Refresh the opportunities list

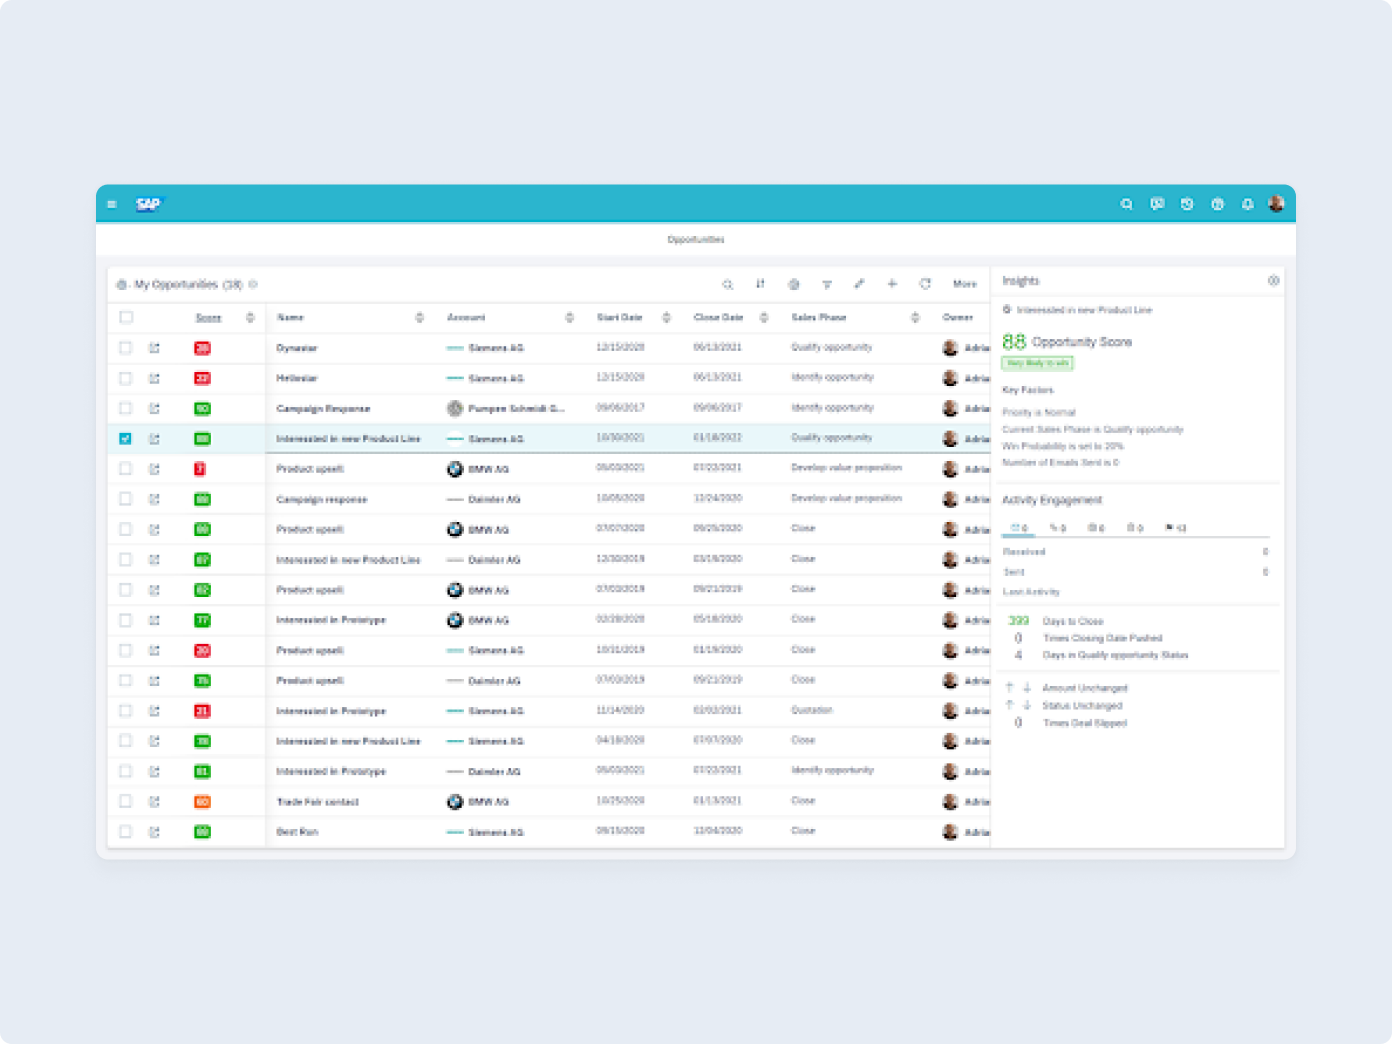click(925, 284)
